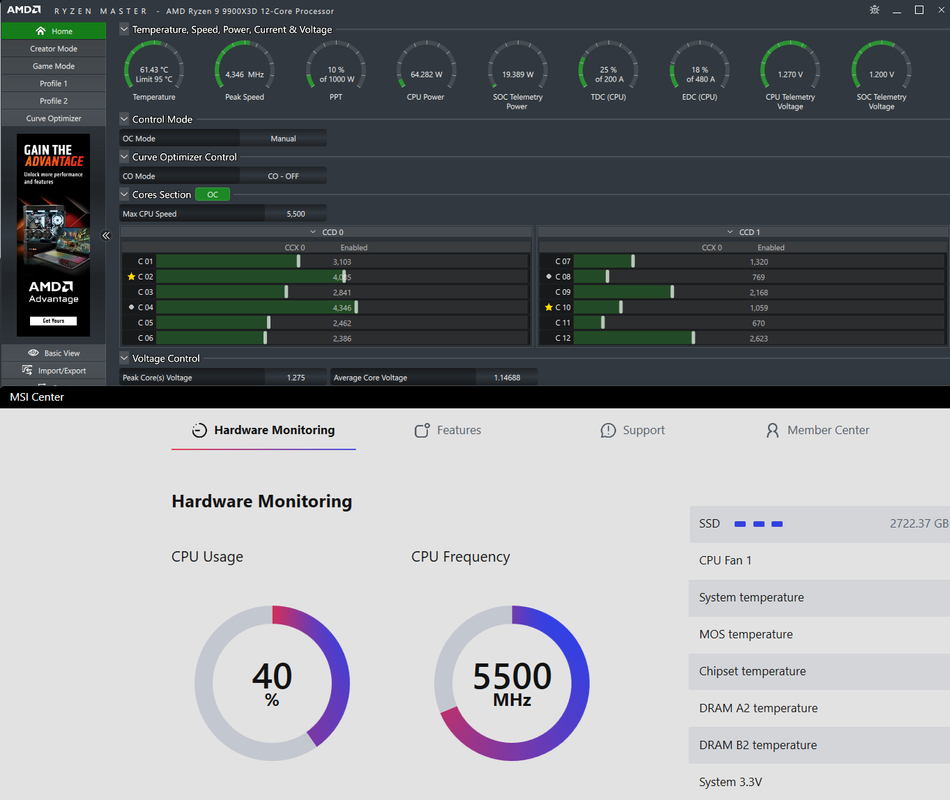Select CPU Fan 1 row

820,561
